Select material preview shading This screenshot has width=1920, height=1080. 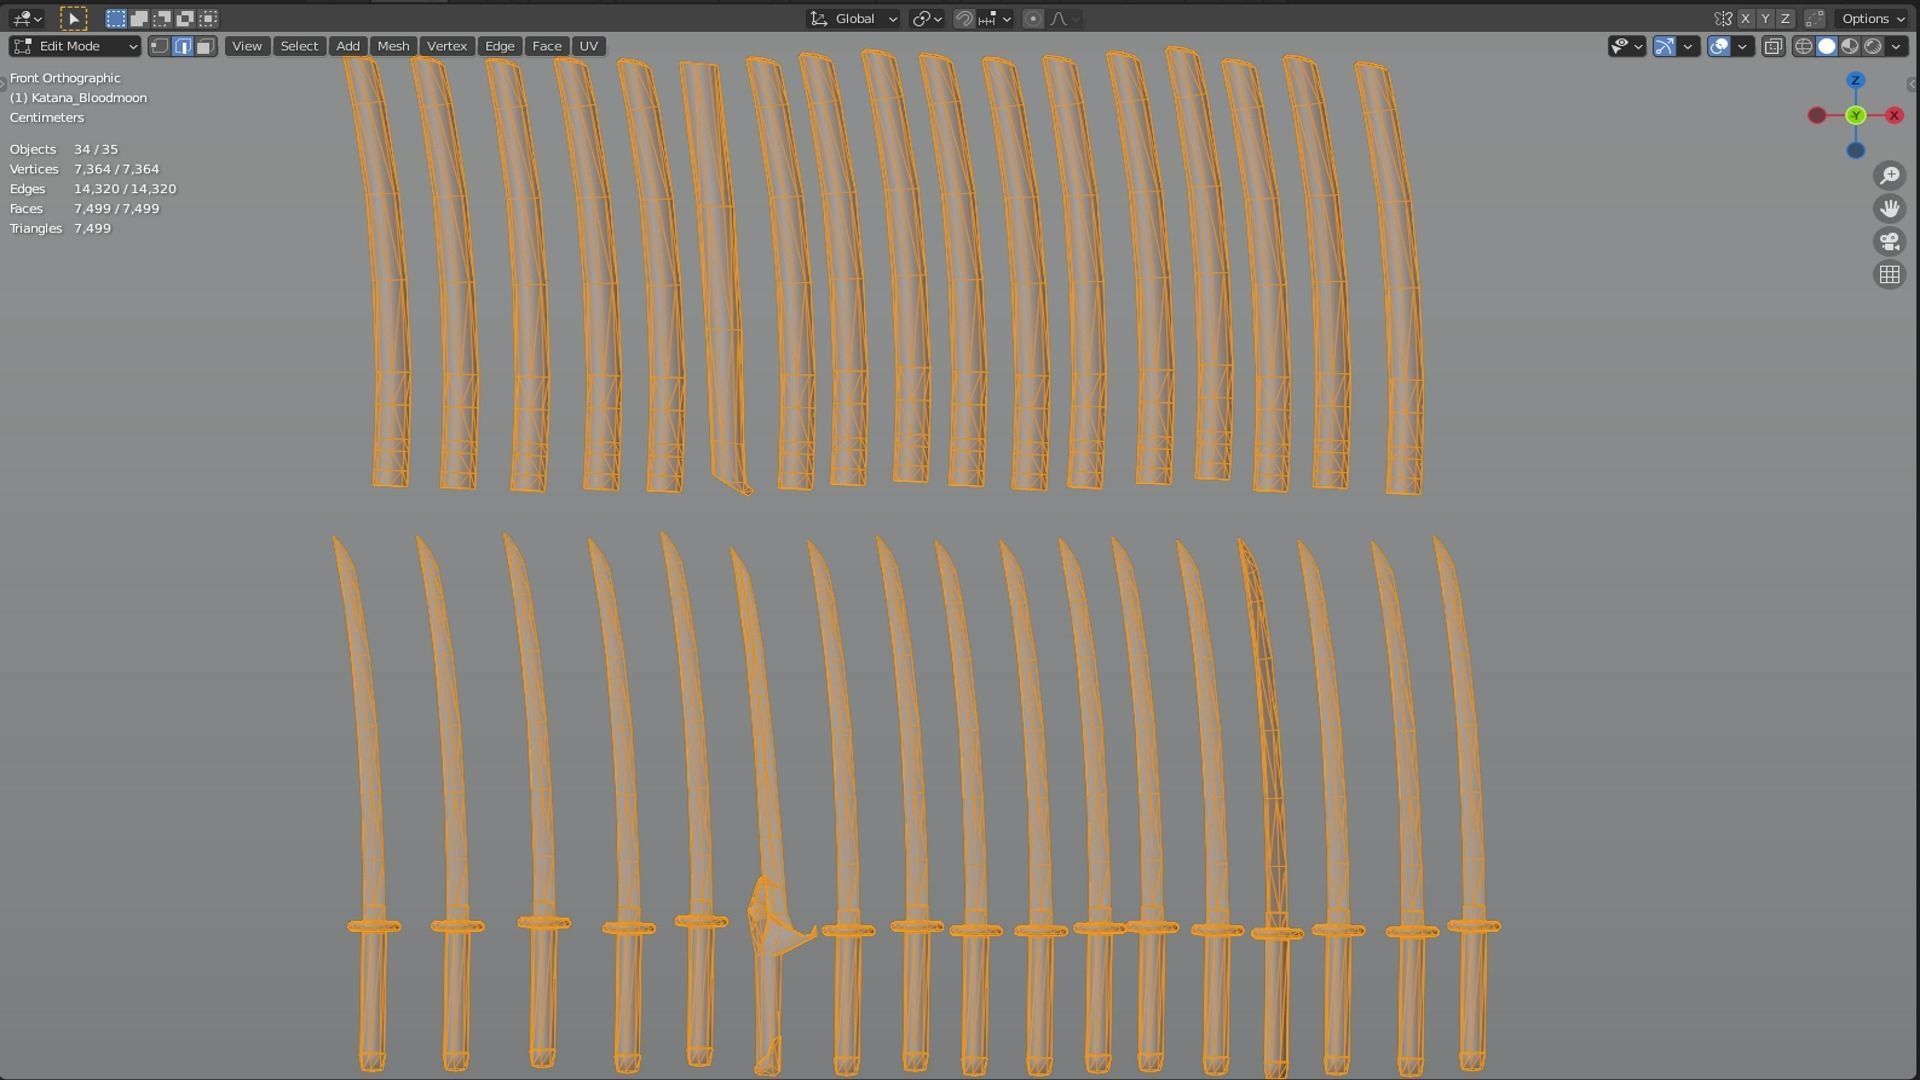click(x=1850, y=46)
